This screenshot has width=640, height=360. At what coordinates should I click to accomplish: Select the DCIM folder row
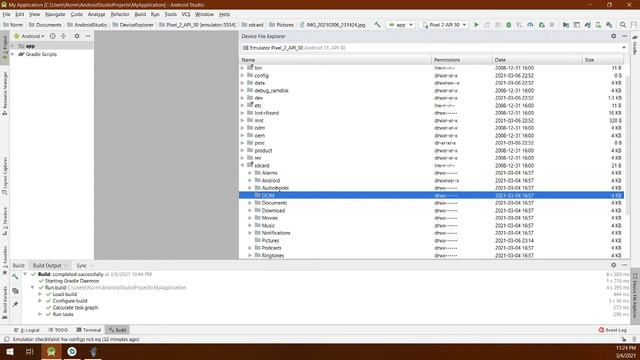point(431,196)
